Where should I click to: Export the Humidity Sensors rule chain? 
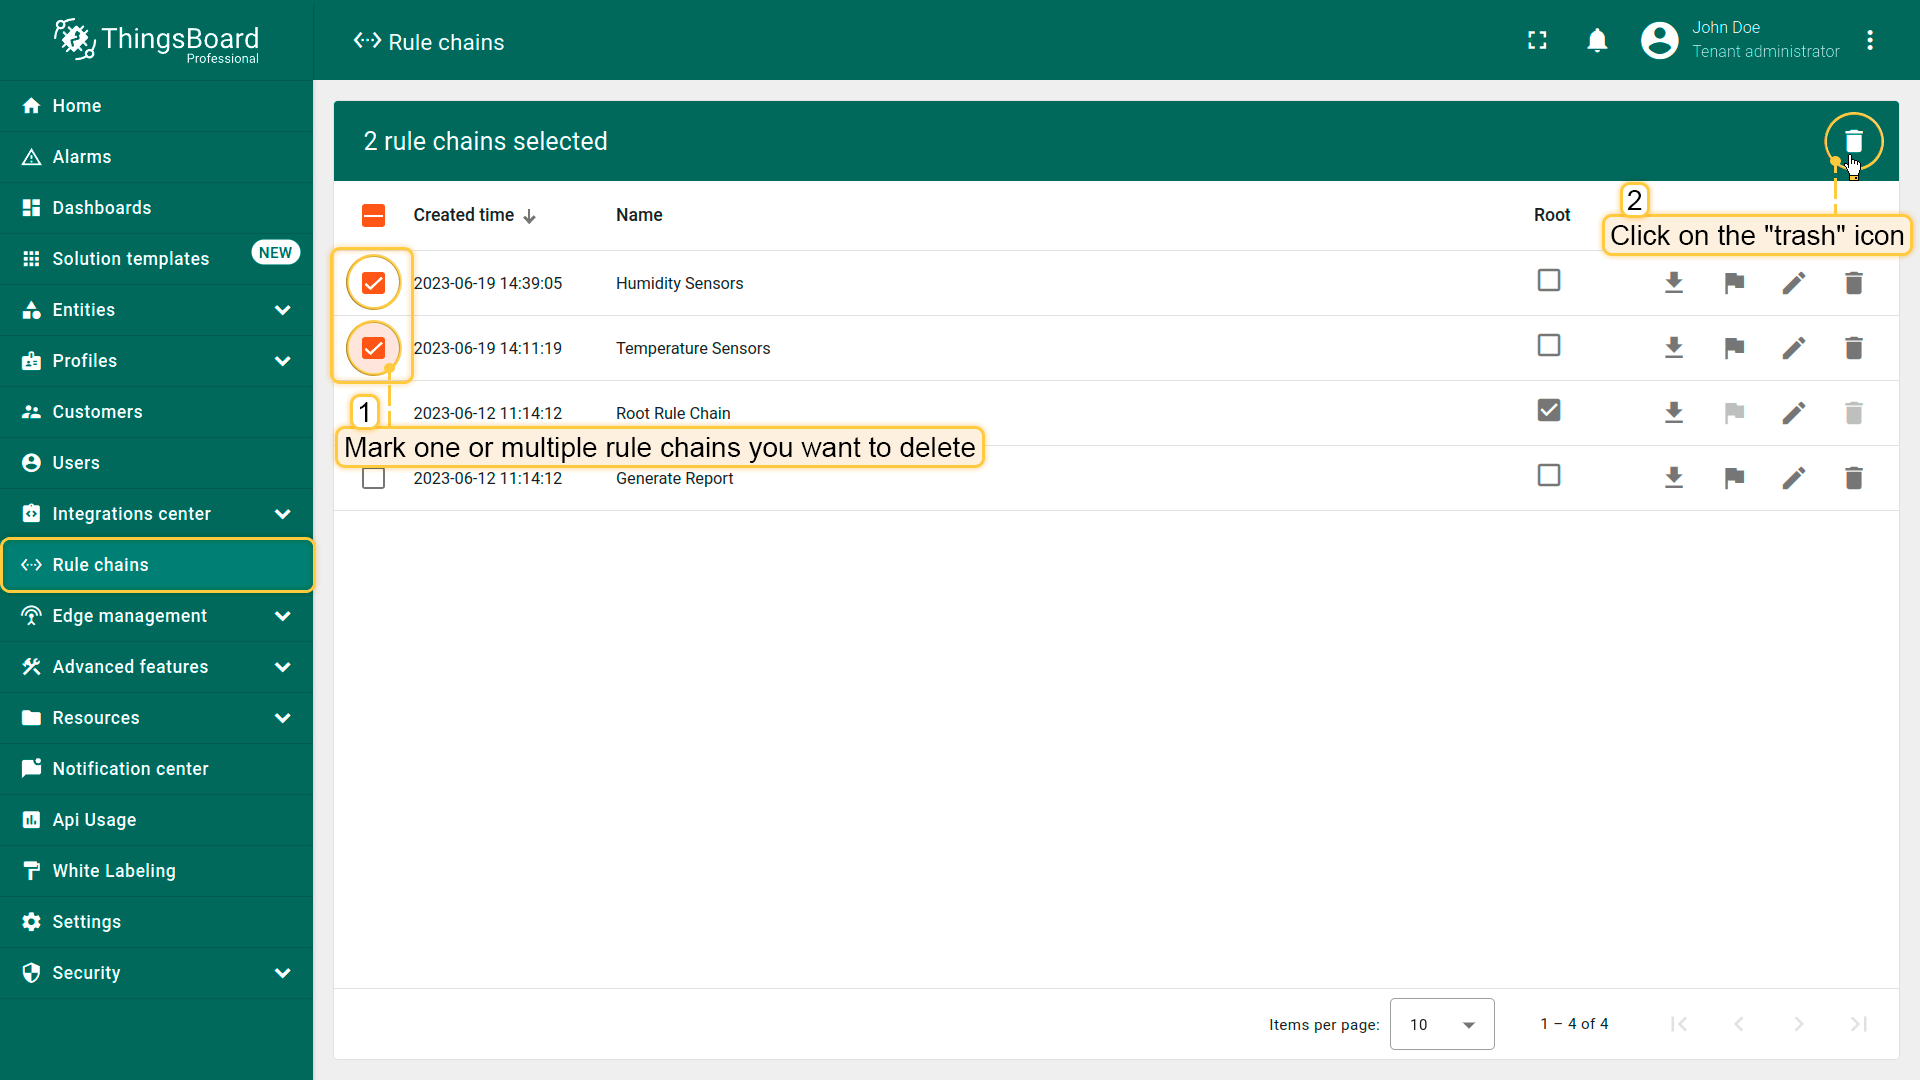[1673, 283]
